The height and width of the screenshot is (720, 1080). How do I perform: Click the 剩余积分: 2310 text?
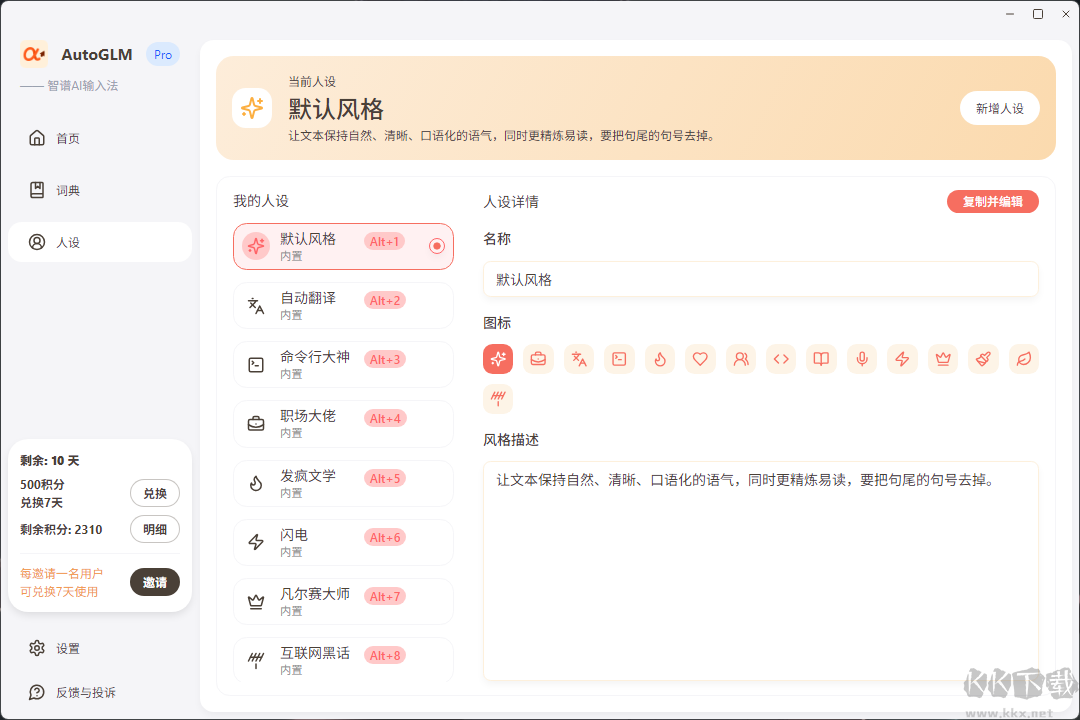pos(61,530)
